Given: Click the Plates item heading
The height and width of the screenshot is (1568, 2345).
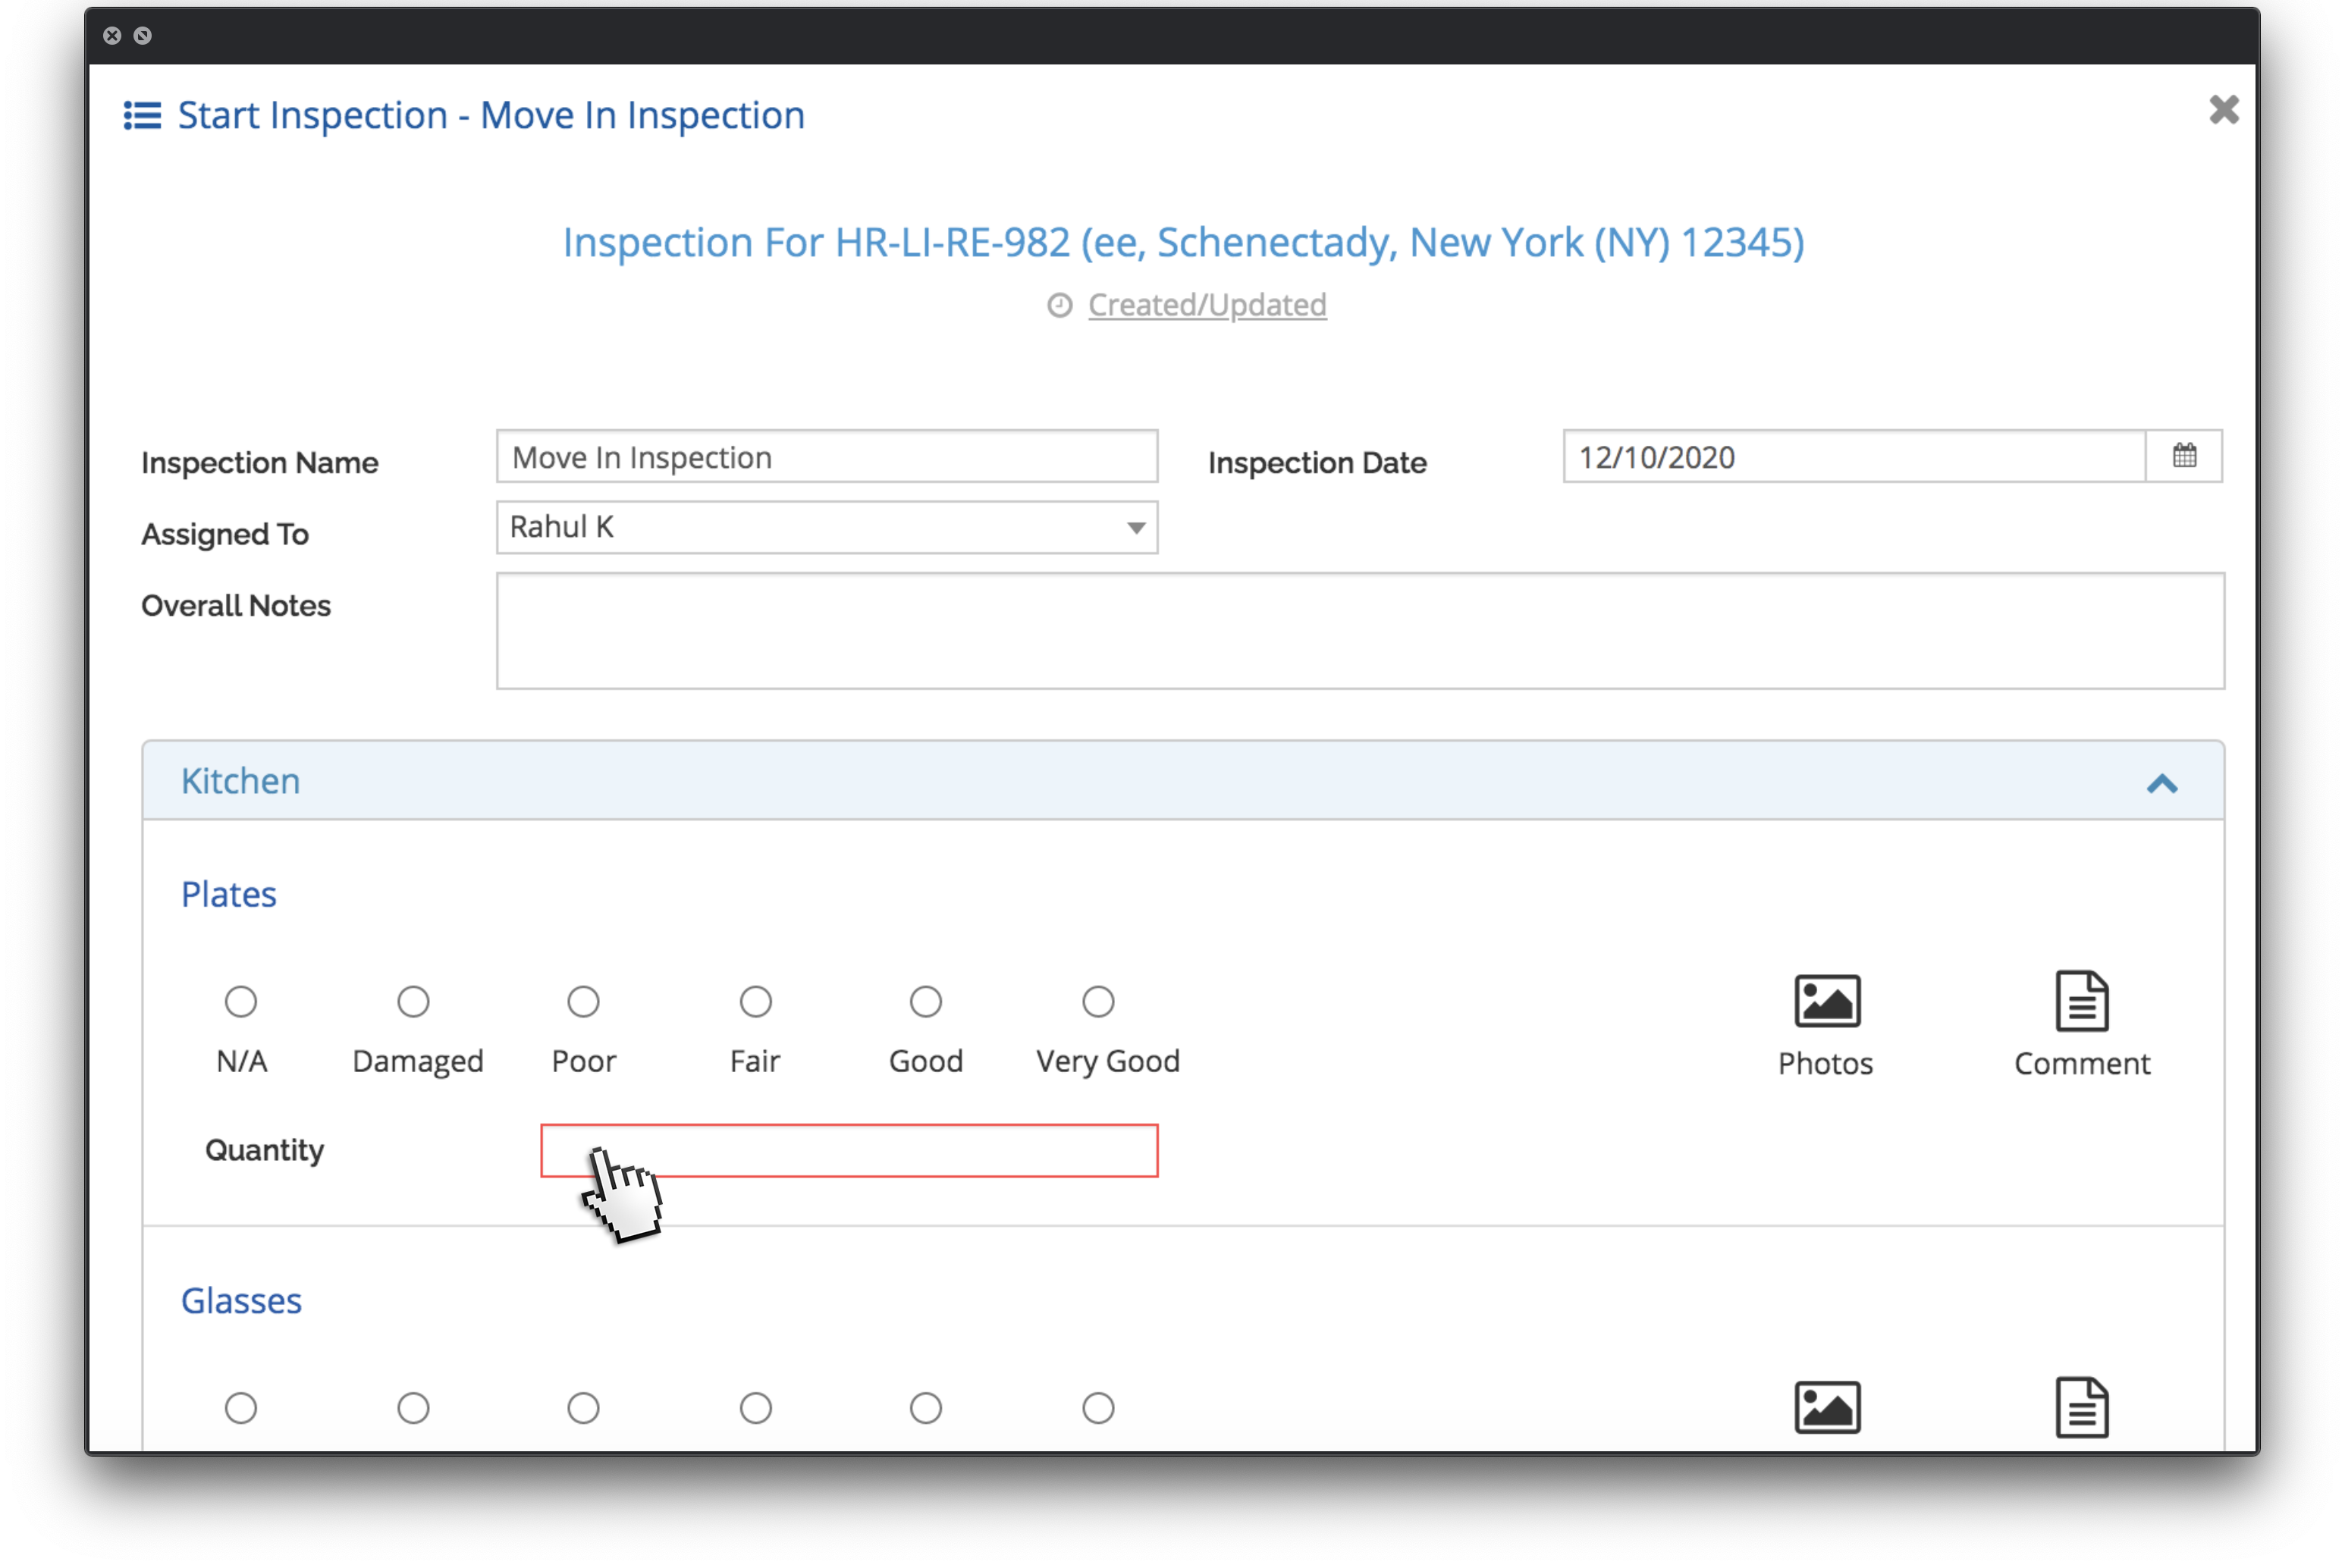Looking at the screenshot, I should click(x=229, y=894).
